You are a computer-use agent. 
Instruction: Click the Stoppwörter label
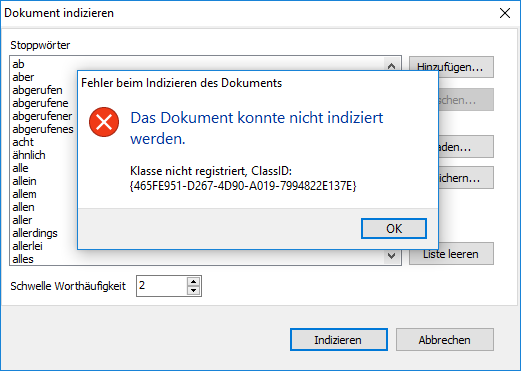click(40, 45)
